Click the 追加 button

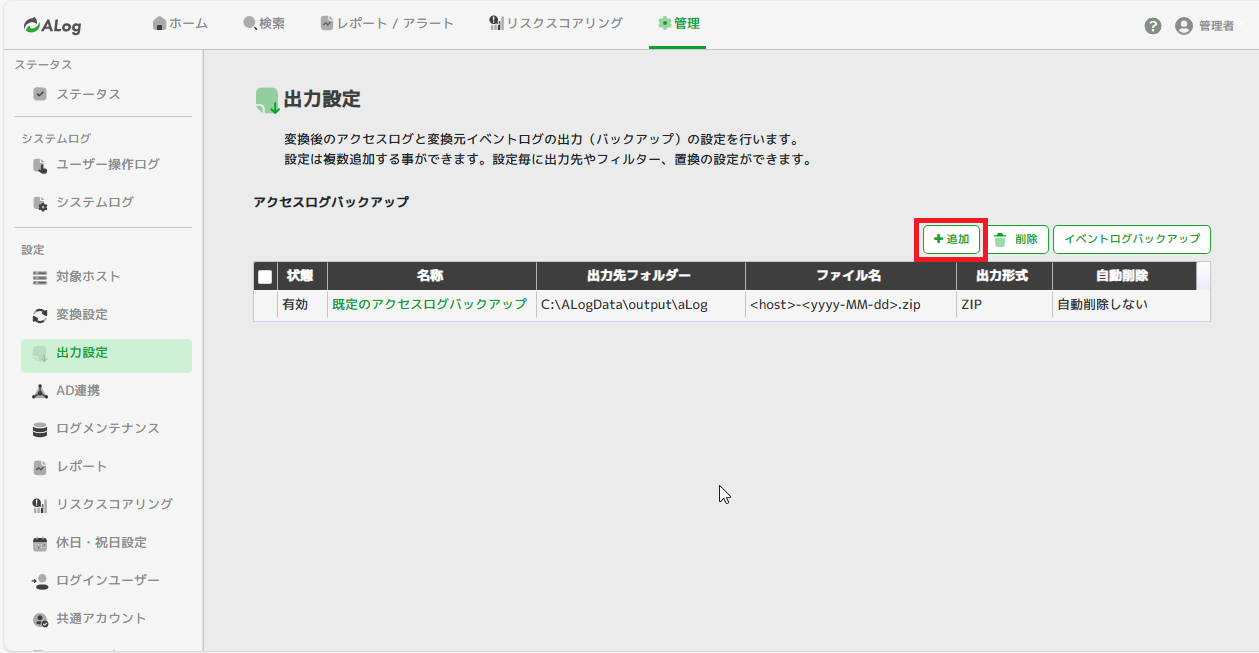951,240
